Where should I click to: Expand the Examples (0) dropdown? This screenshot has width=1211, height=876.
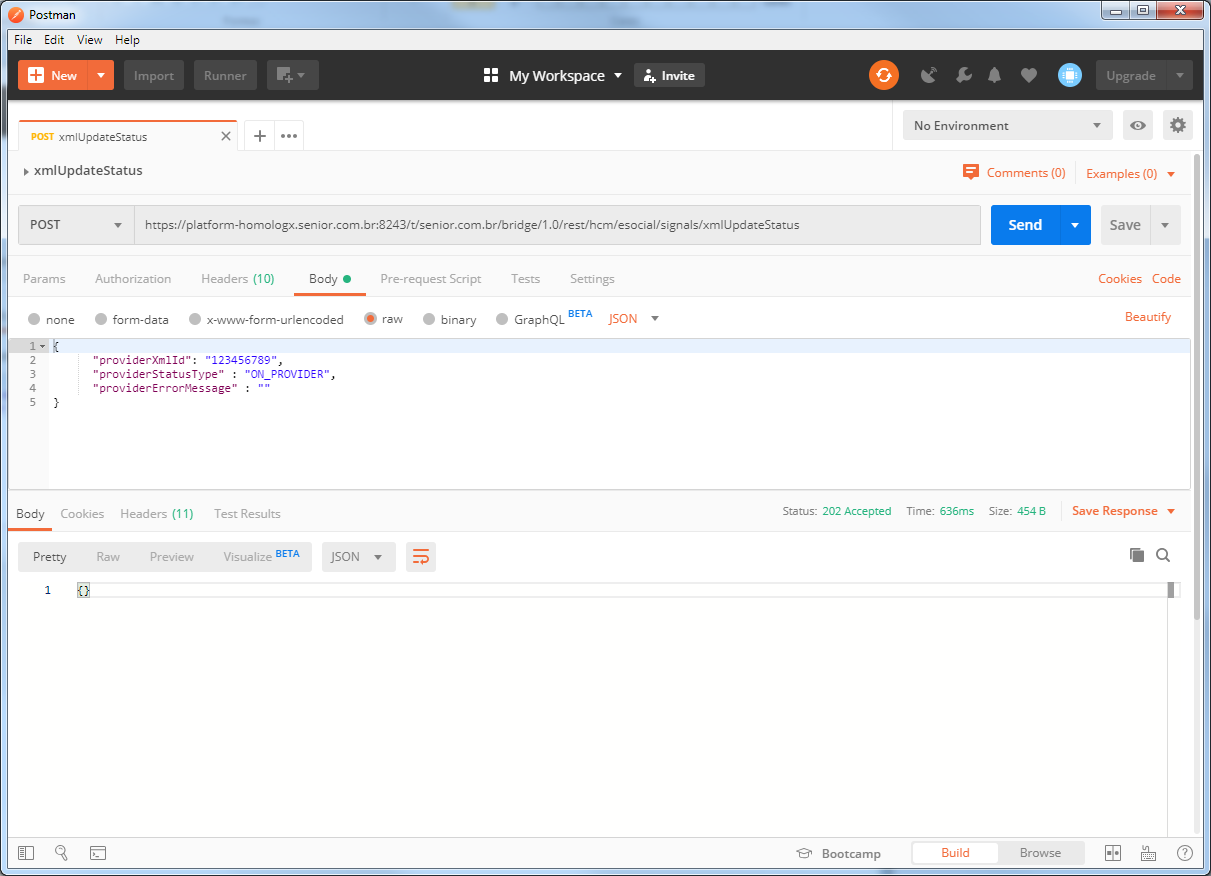click(1131, 173)
